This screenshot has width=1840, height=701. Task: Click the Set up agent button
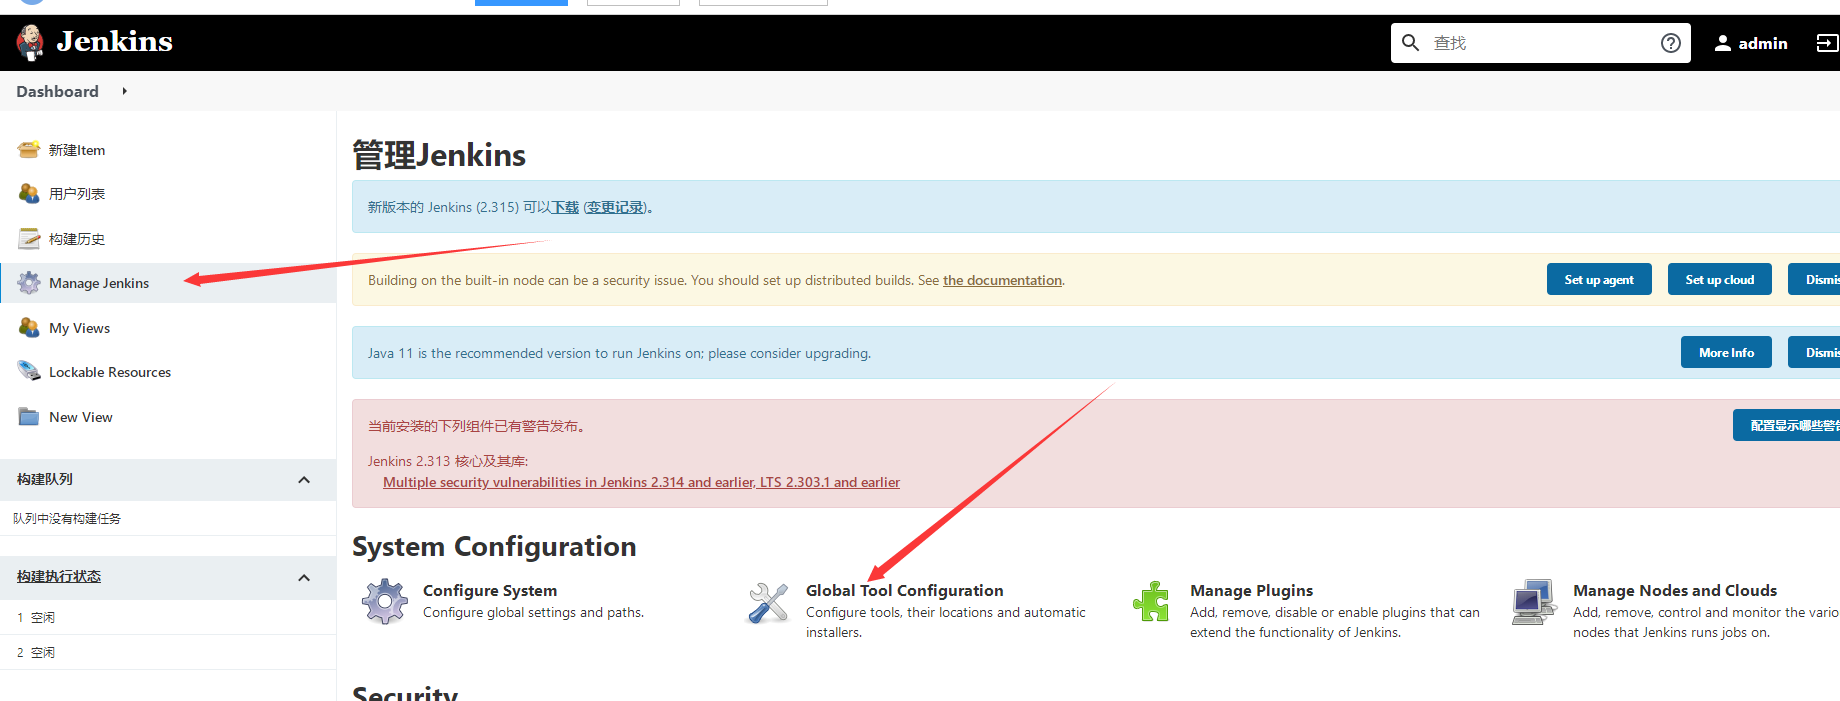(1599, 280)
